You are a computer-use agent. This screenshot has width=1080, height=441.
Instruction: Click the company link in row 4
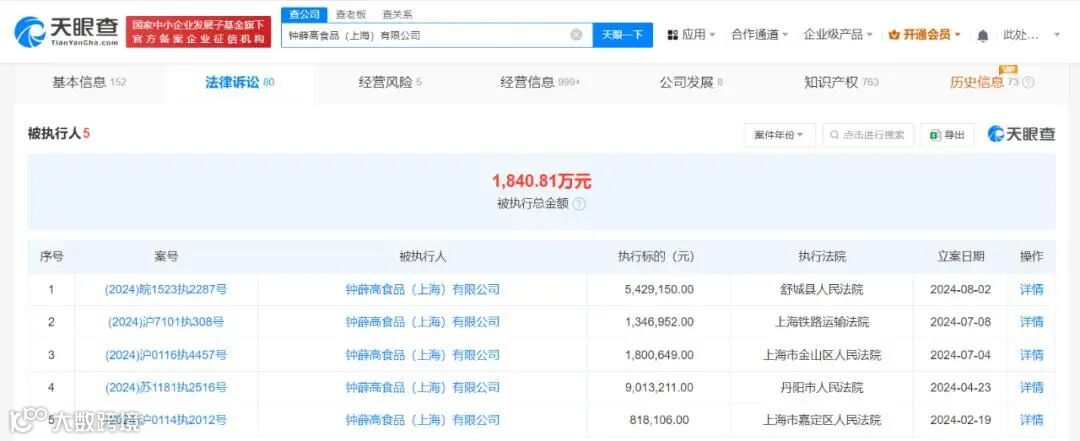point(422,388)
